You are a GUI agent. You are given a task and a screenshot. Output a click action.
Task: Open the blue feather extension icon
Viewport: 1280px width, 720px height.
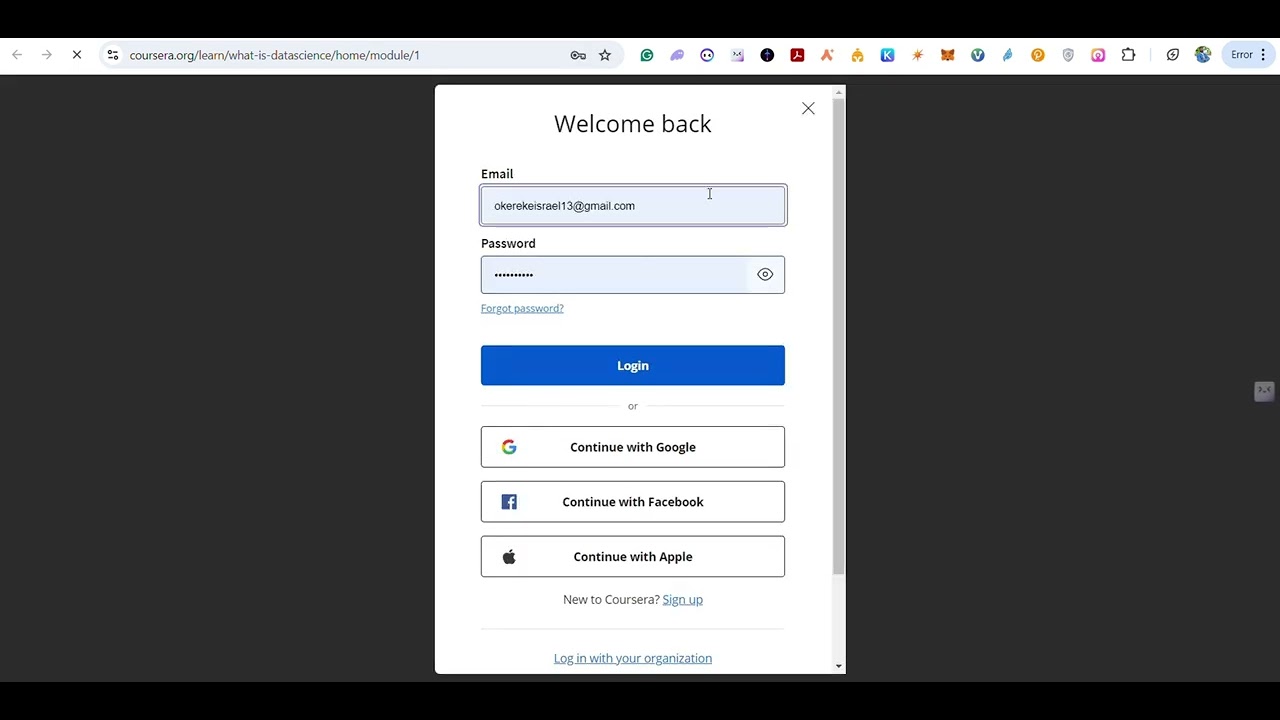point(1007,55)
